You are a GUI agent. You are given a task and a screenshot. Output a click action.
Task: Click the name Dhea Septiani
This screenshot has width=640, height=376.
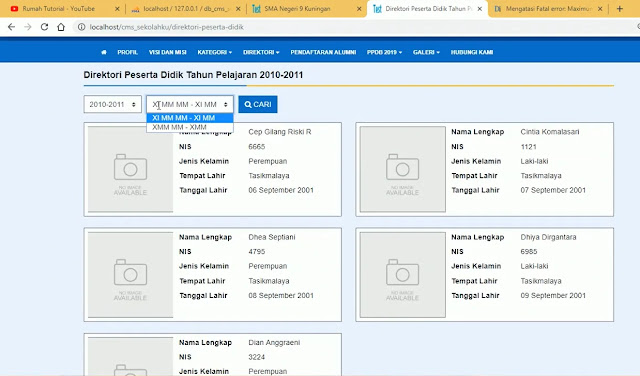271,237
